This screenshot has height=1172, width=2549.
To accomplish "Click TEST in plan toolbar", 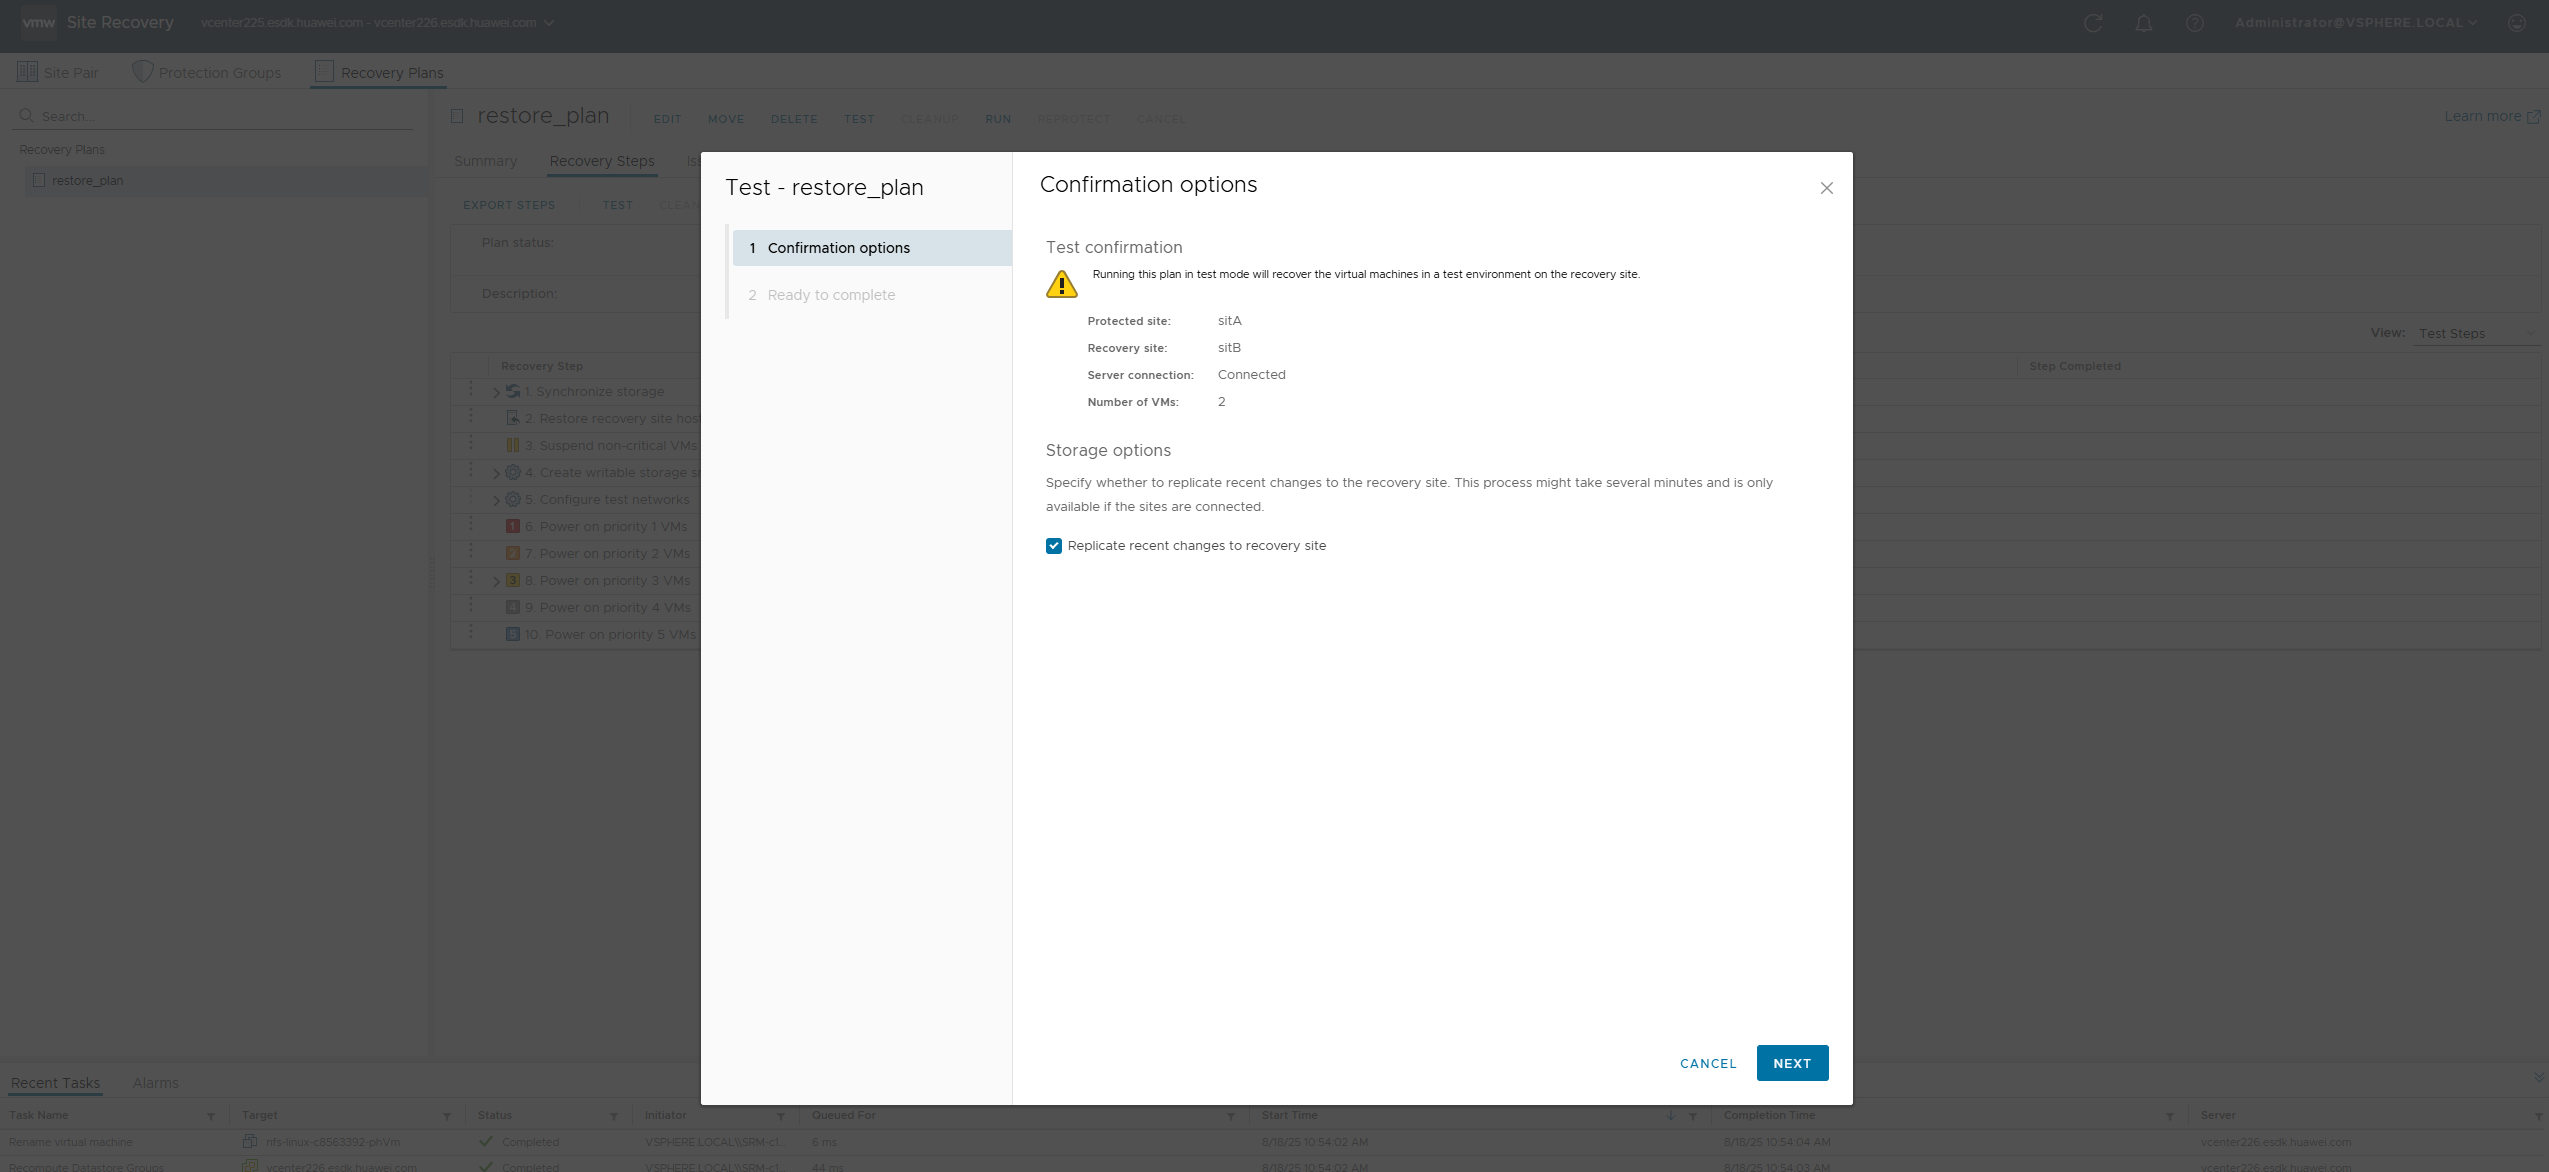I will pos(859,119).
